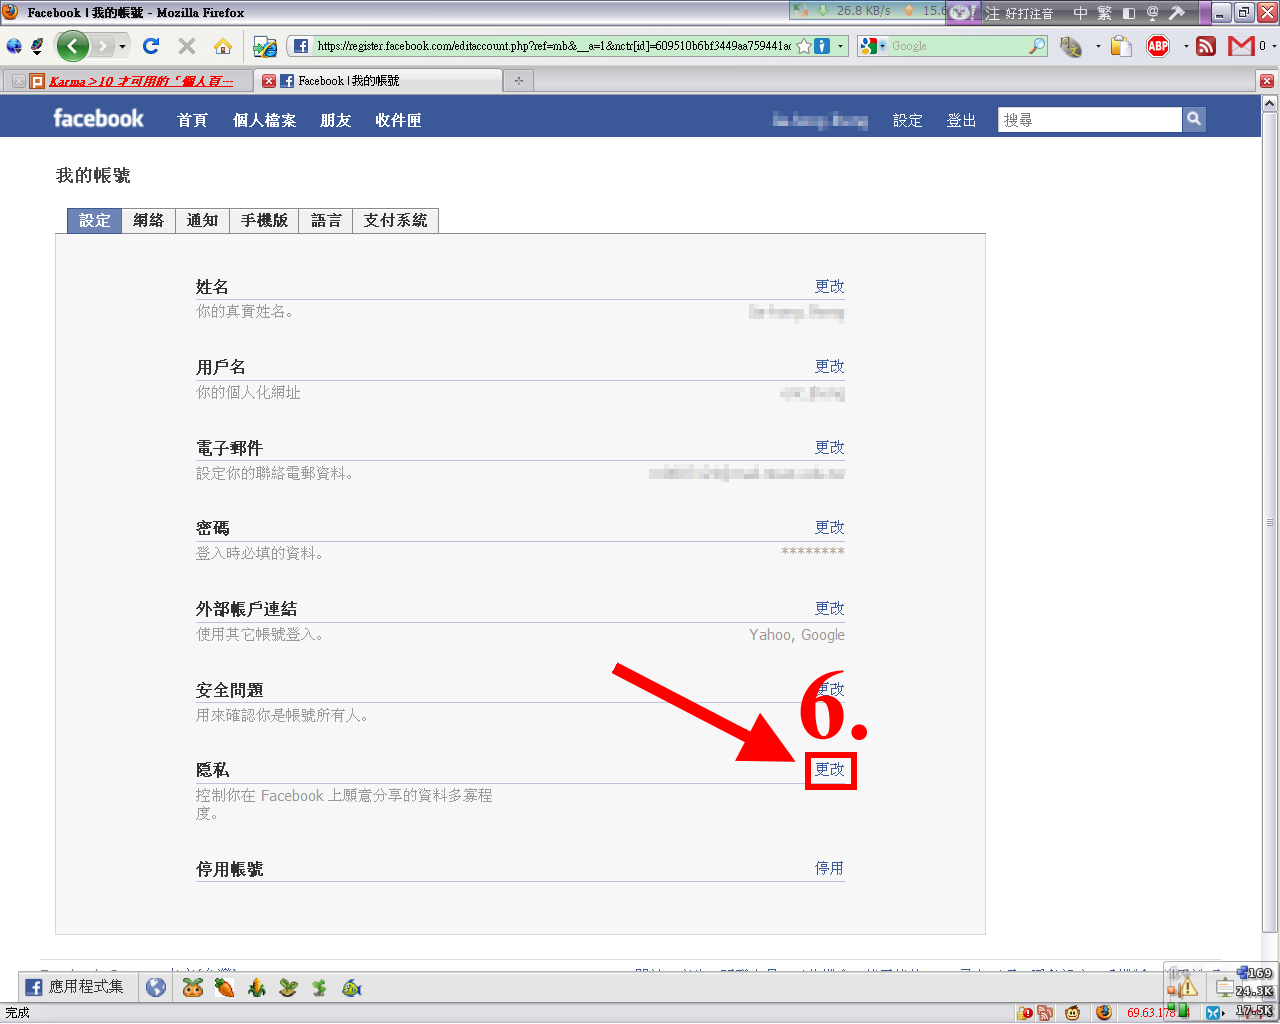The width and height of the screenshot is (1280, 1024).
Task: Open the Google search engine dropdown
Action: coord(873,46)
